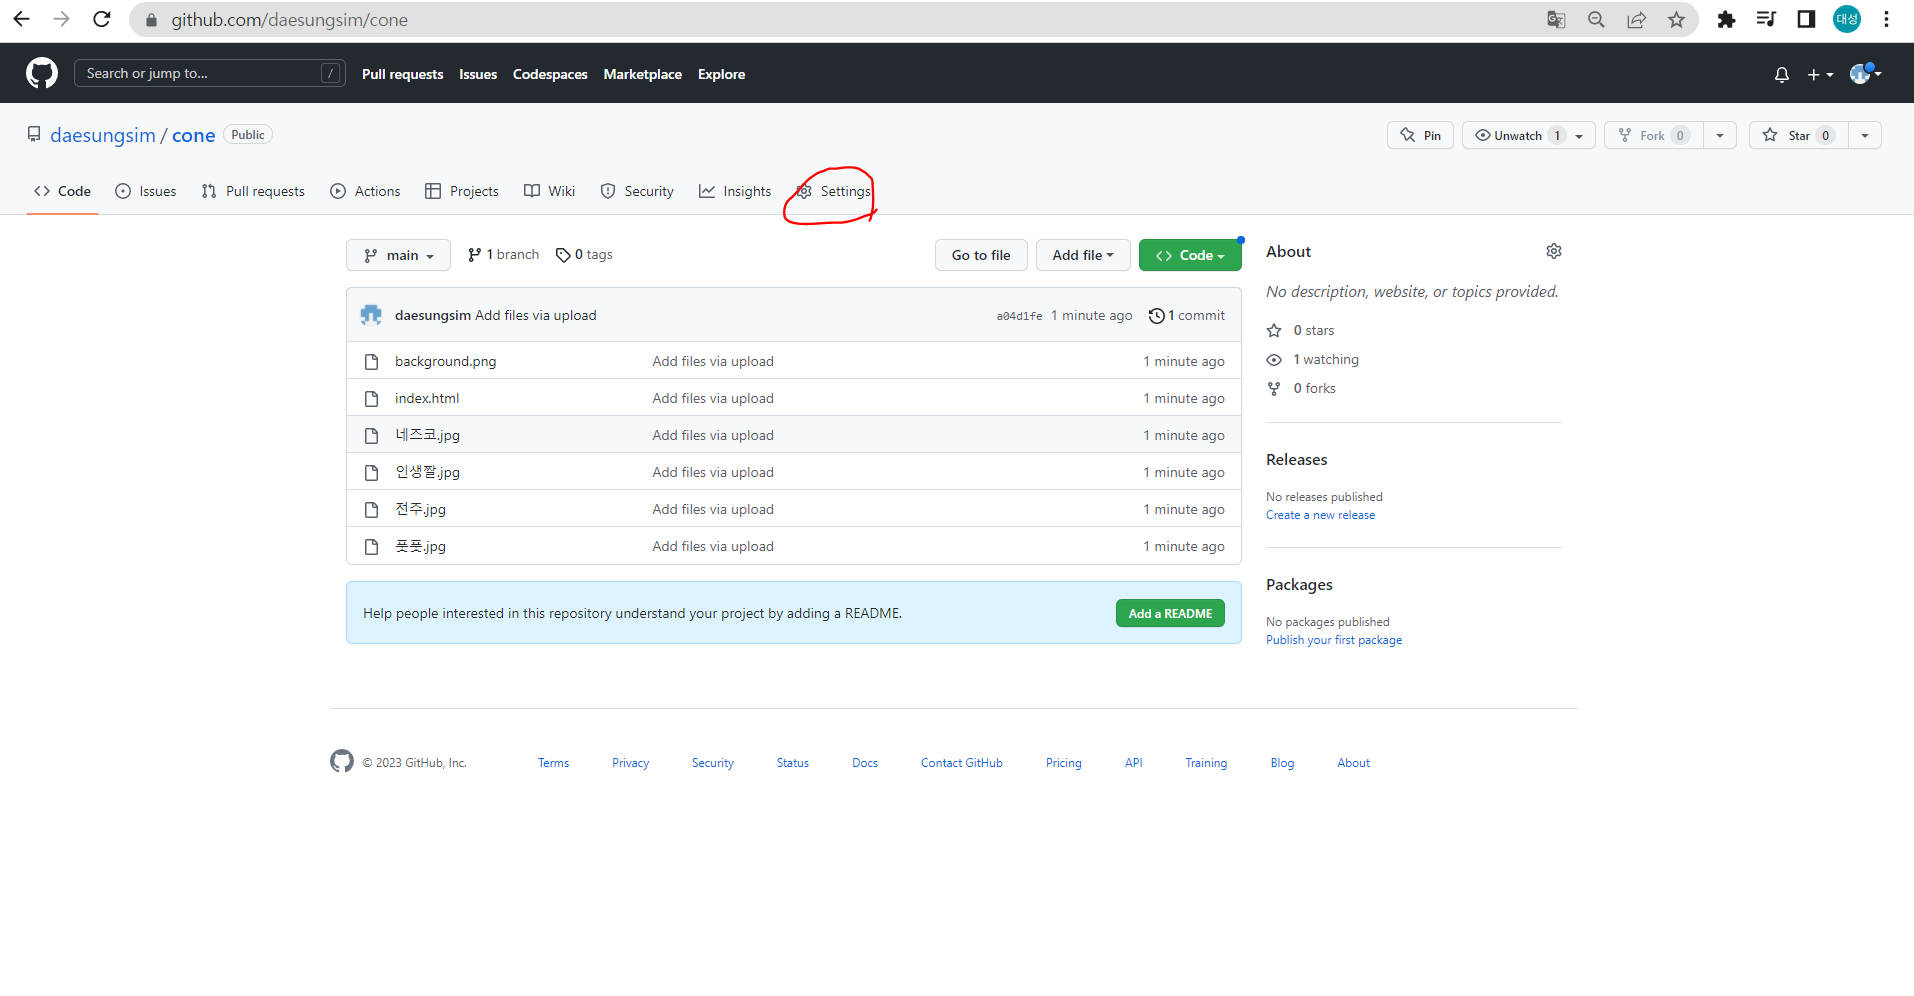Viewport: 1914px width, 996px height.
Task: Open background.png file
Action: coord(445,362)
